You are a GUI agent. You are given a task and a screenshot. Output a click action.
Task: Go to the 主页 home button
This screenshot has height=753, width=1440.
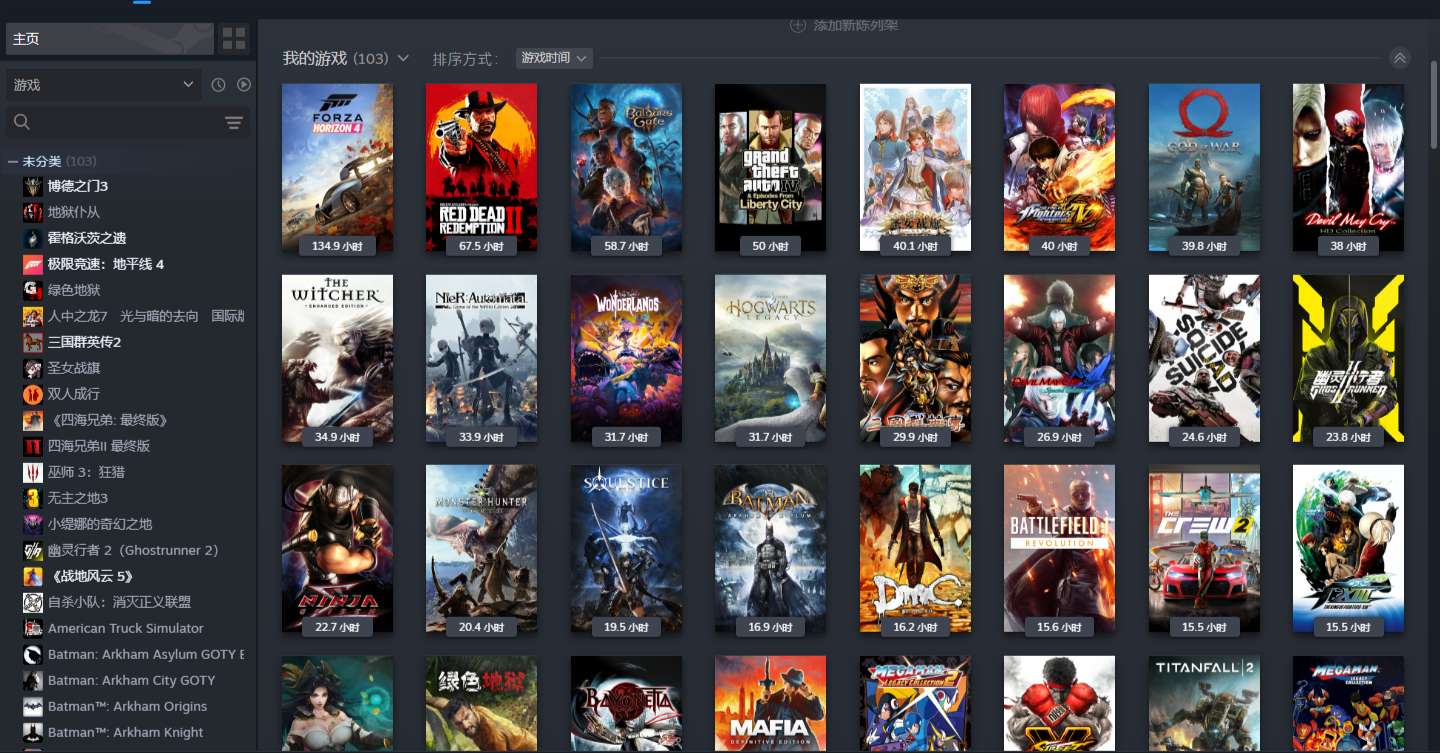[x=109, y=39]
